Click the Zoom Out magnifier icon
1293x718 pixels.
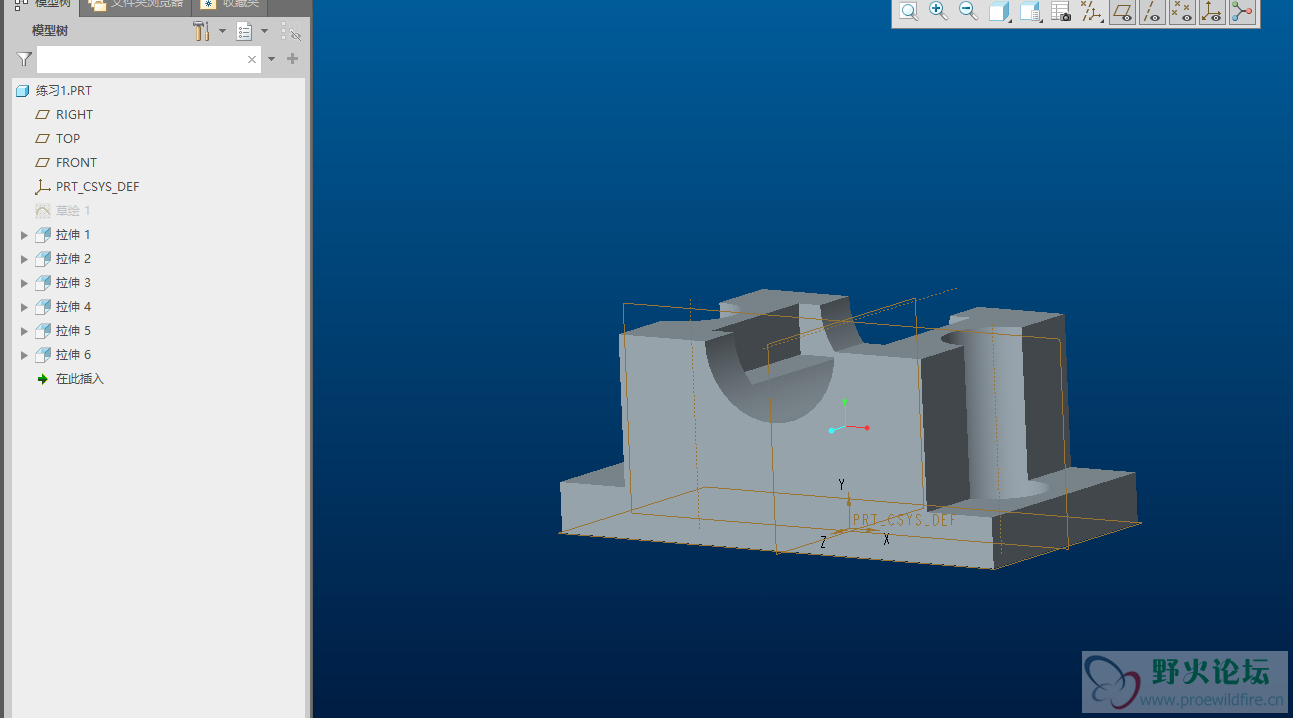click(968, 12)
